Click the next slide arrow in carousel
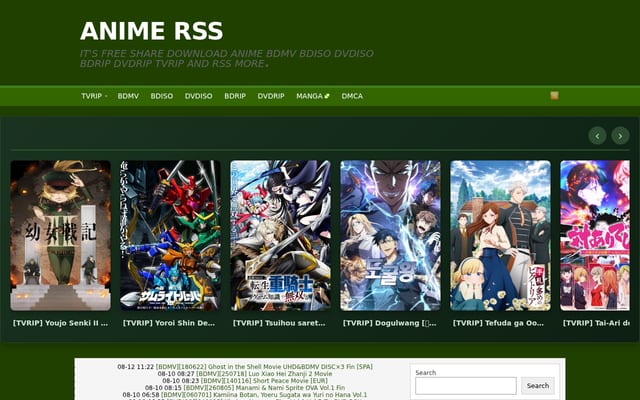 click(620, 136)
